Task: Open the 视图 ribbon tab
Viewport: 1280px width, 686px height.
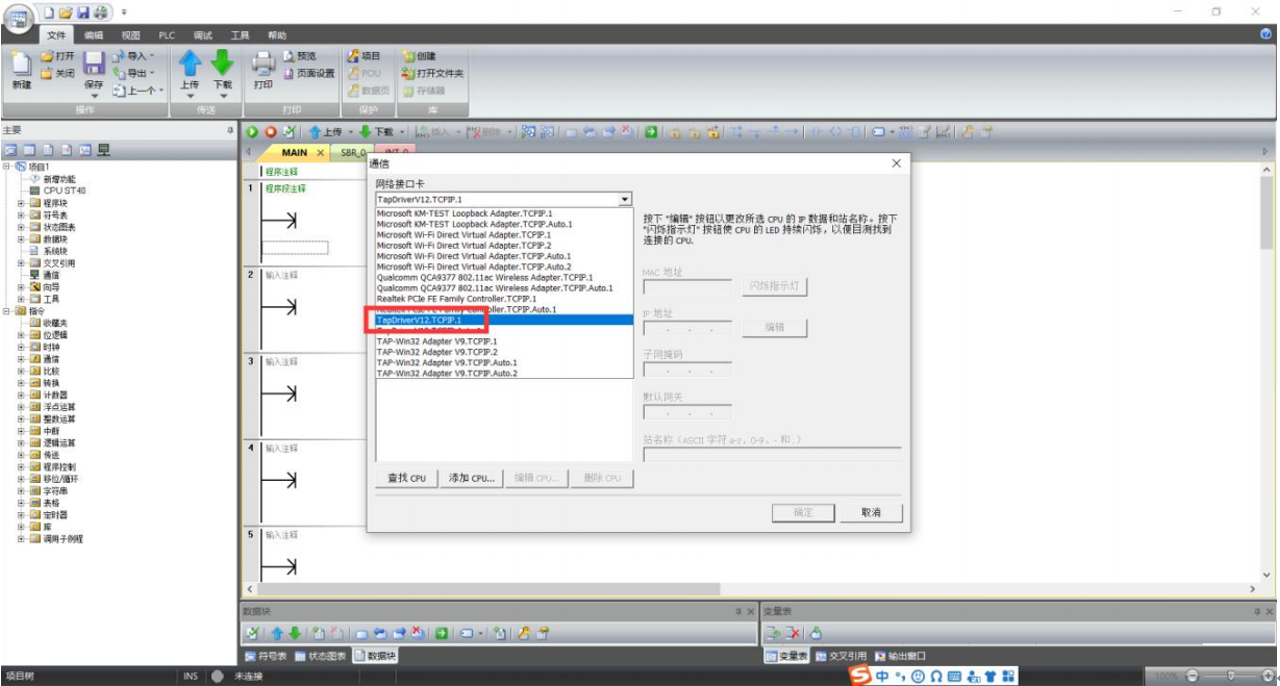Action: (131, 35)
